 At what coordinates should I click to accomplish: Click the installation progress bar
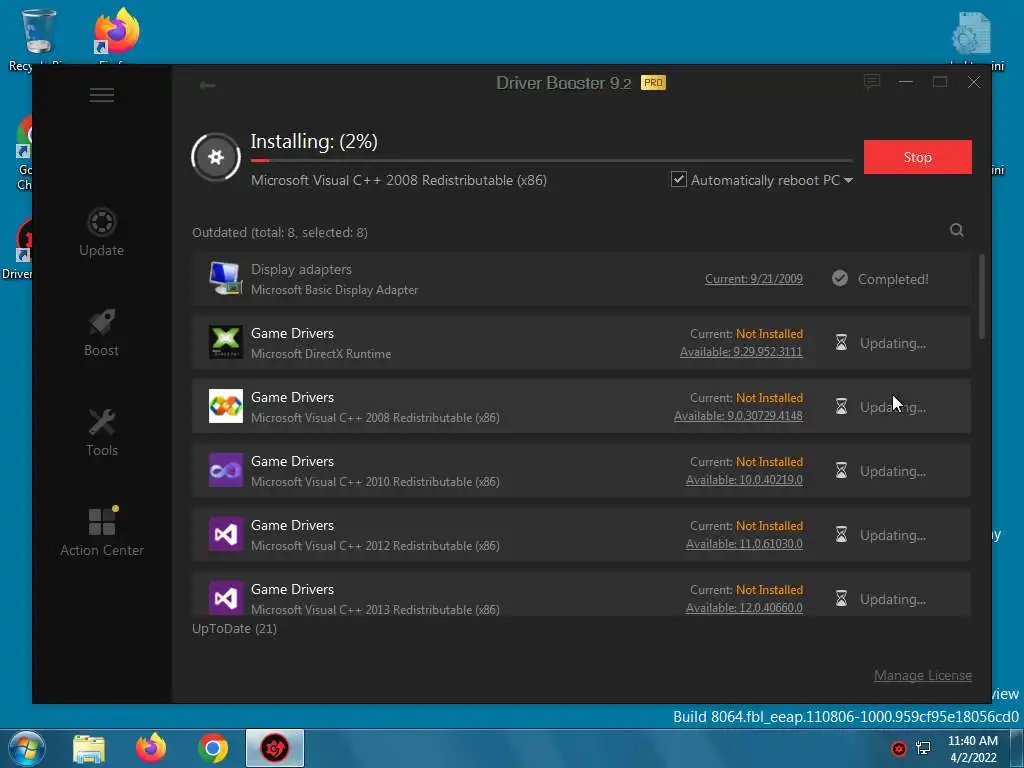click(551, 160)
